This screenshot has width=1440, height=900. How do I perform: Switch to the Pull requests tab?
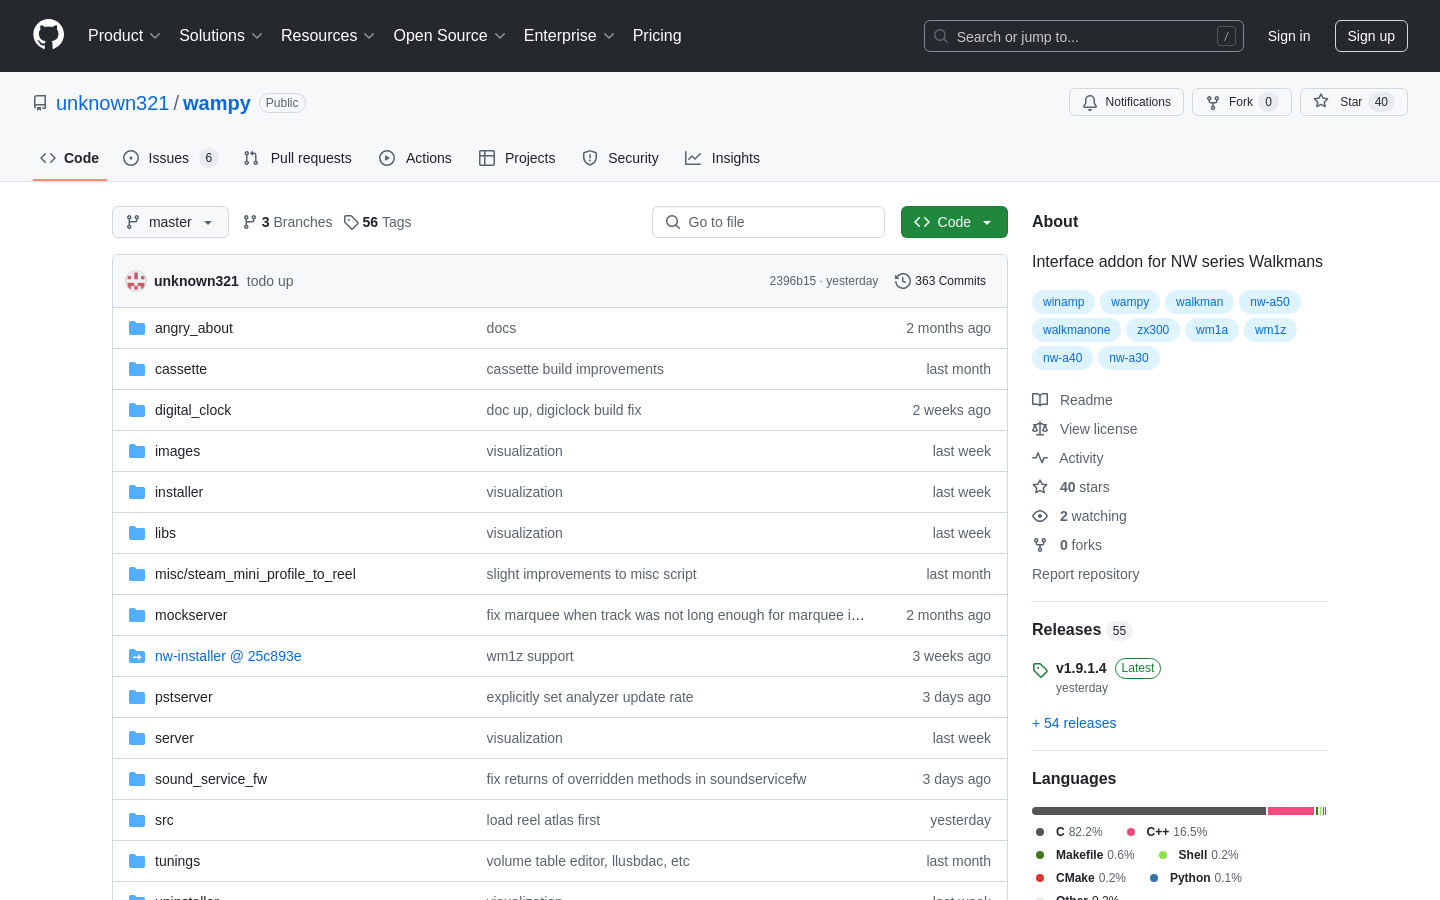click(297, 158)
